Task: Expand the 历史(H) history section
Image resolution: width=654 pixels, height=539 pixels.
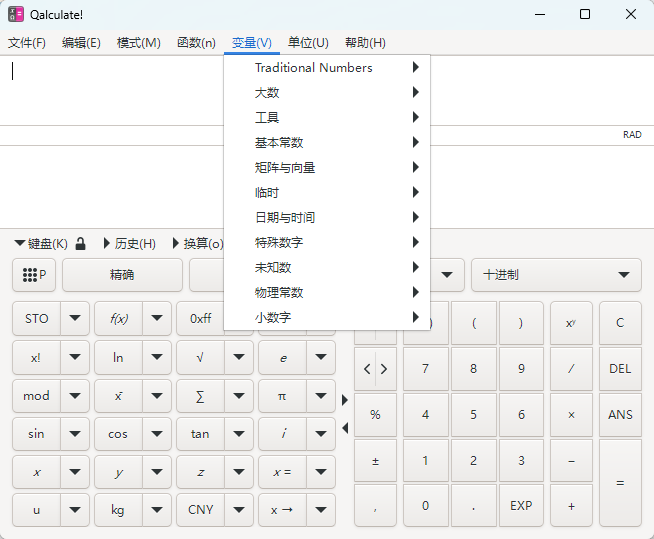Action: [130, 244]
